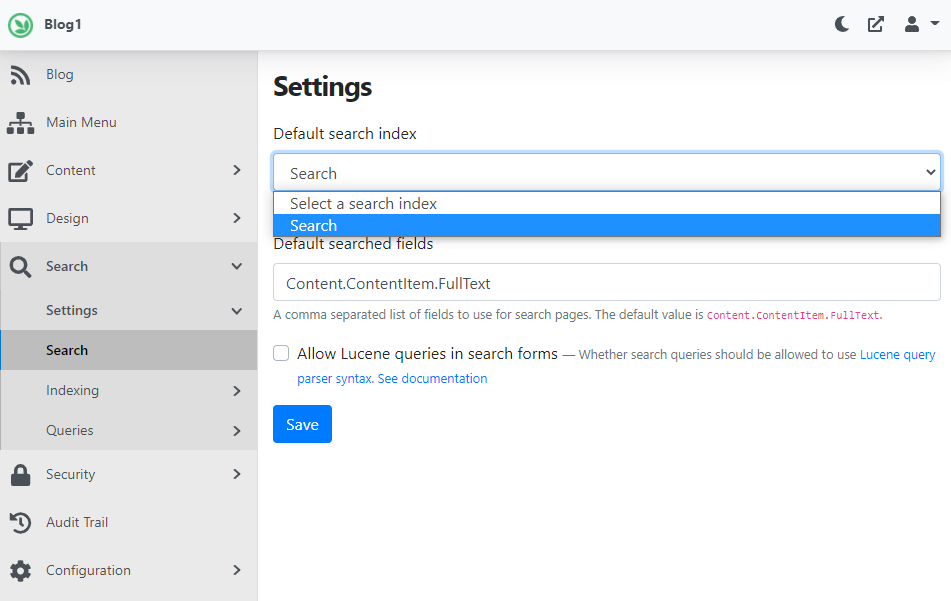This screenshot has height=601, width=951.
Task: Expand the Content menu chevron
Action: [237, 170]
